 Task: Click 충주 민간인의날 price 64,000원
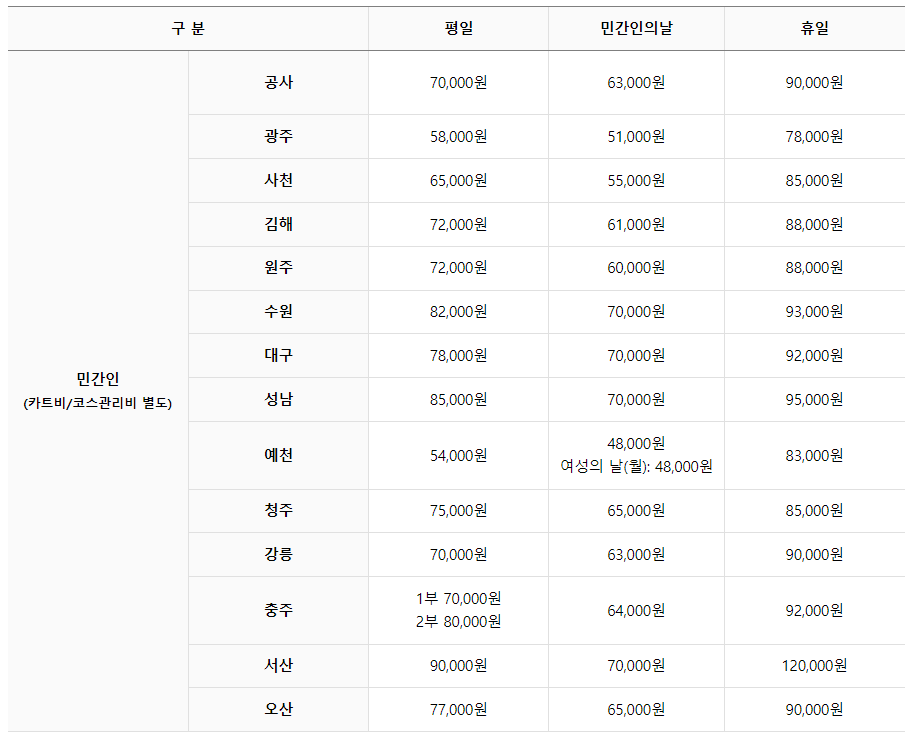tap(636, 611)
